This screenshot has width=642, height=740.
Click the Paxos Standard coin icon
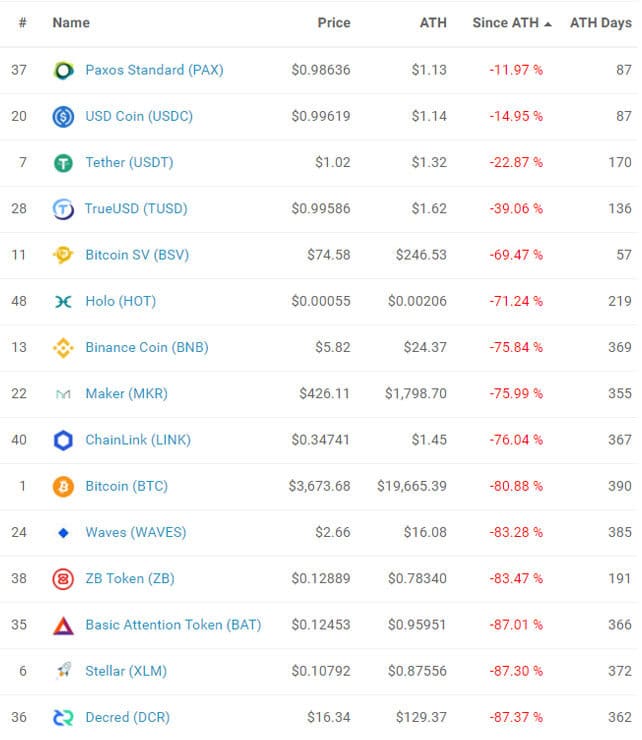[x=63, y=70]
